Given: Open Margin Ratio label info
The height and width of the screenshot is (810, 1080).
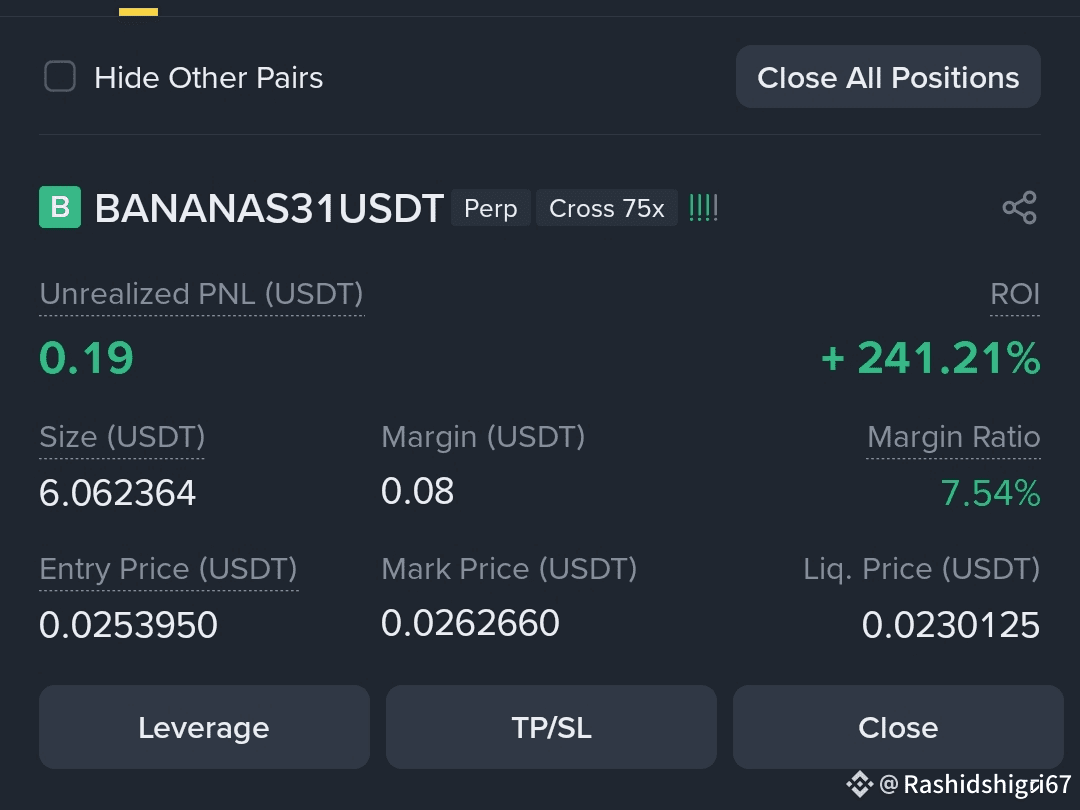Looking at the screenshot, I should (953, 437).
